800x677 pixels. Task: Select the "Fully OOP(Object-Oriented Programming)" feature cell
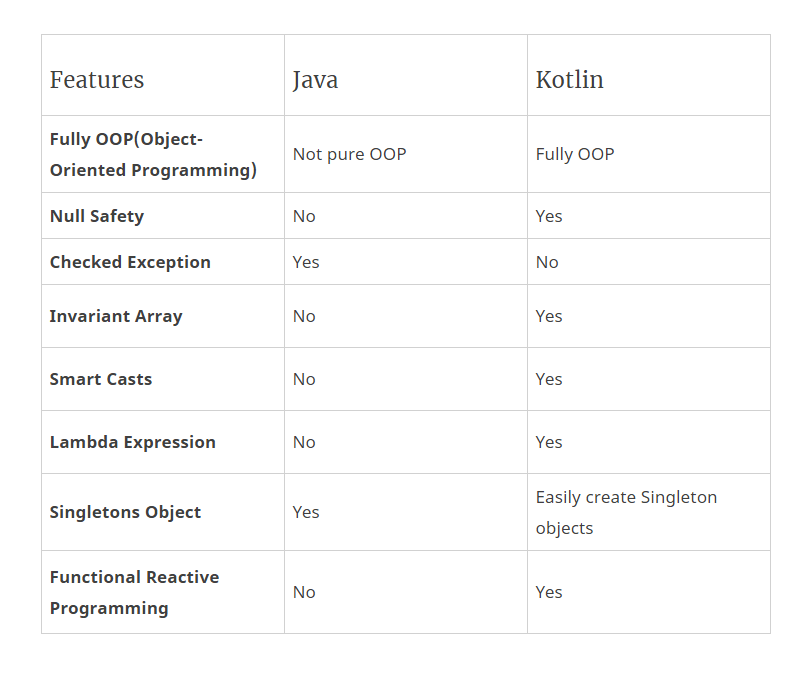153,154
